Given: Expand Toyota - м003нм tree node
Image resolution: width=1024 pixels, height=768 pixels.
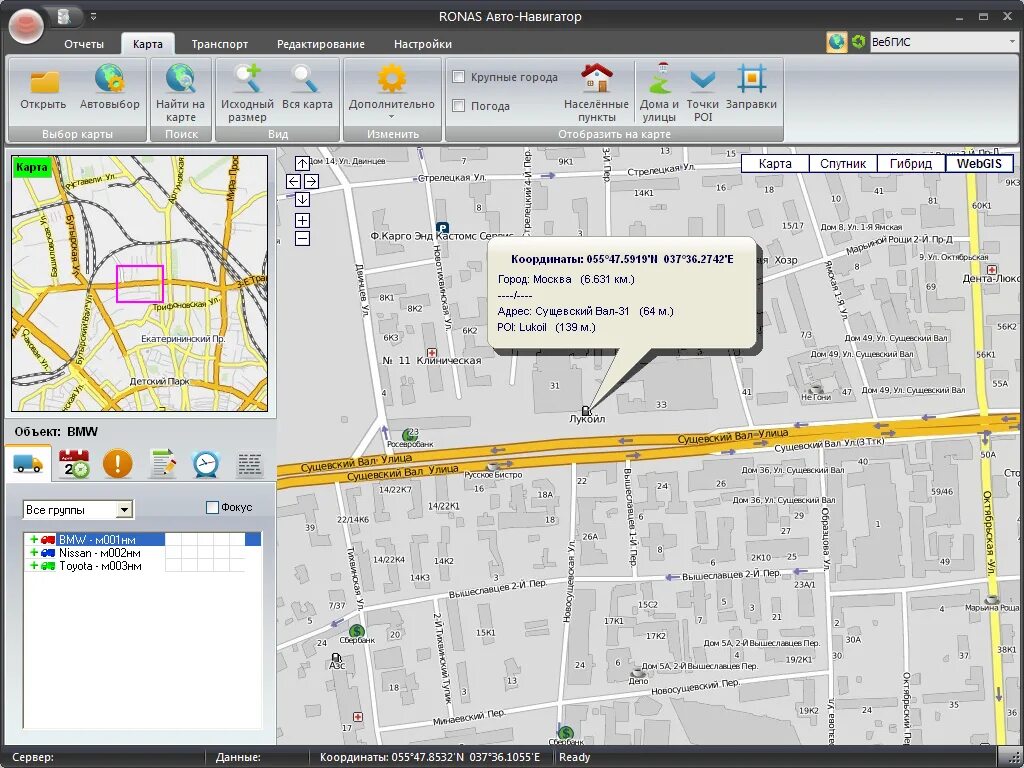Looking at the screenshot, I should pos(34,566).
